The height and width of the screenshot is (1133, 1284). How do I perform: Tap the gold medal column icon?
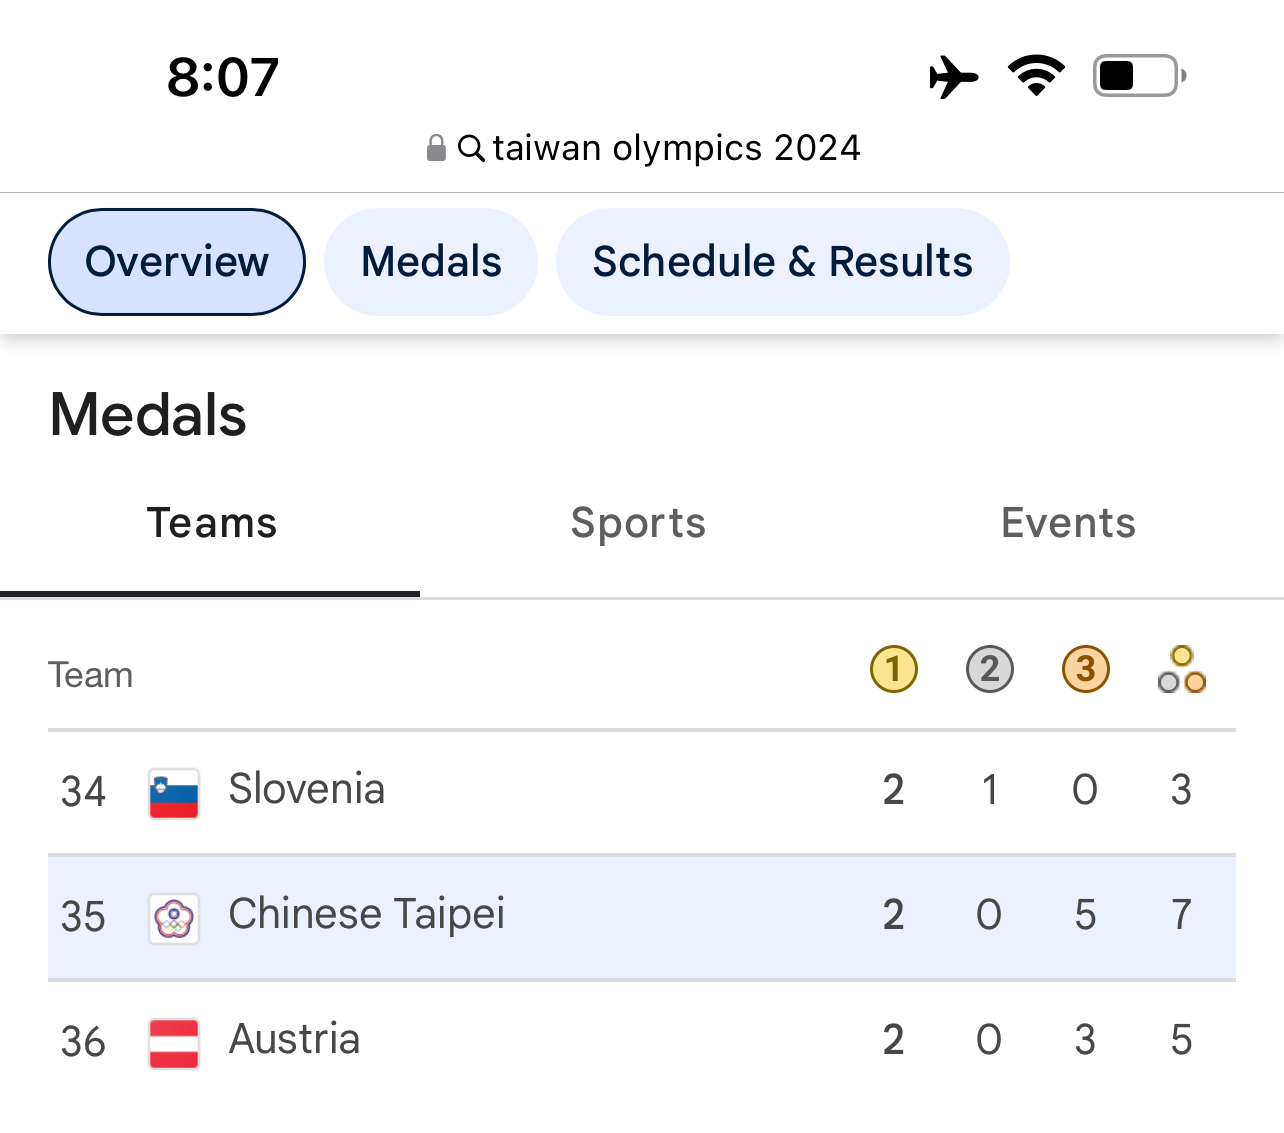tap(893, 669)
